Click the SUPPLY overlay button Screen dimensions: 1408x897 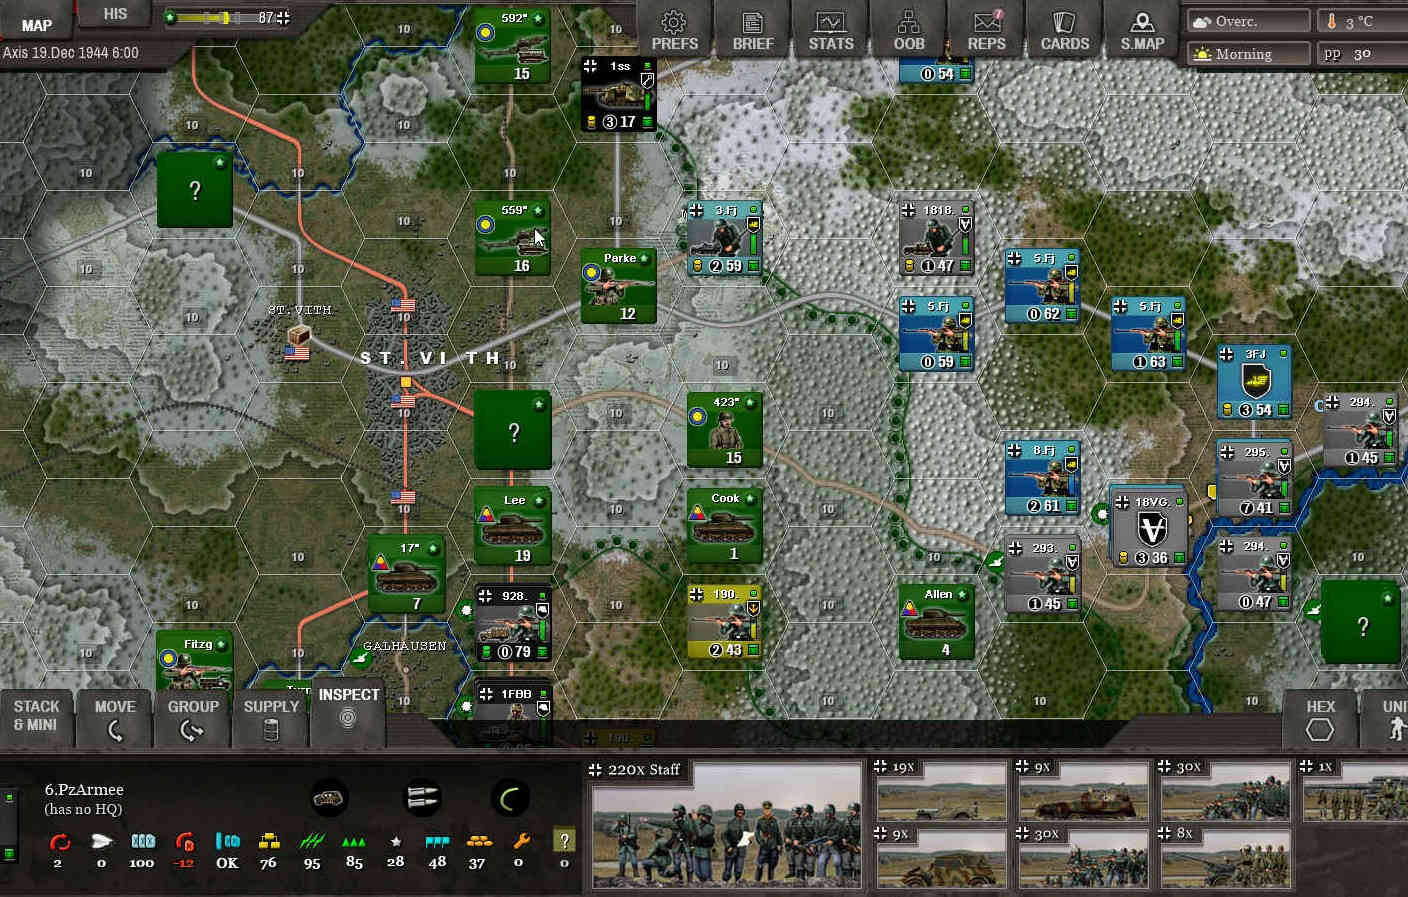pos(271,718)
